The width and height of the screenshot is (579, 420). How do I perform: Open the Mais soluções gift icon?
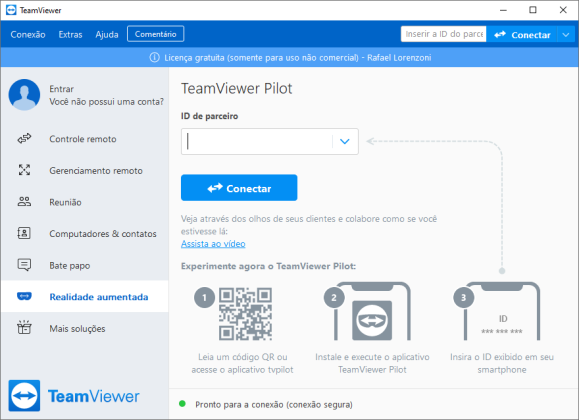24,328
